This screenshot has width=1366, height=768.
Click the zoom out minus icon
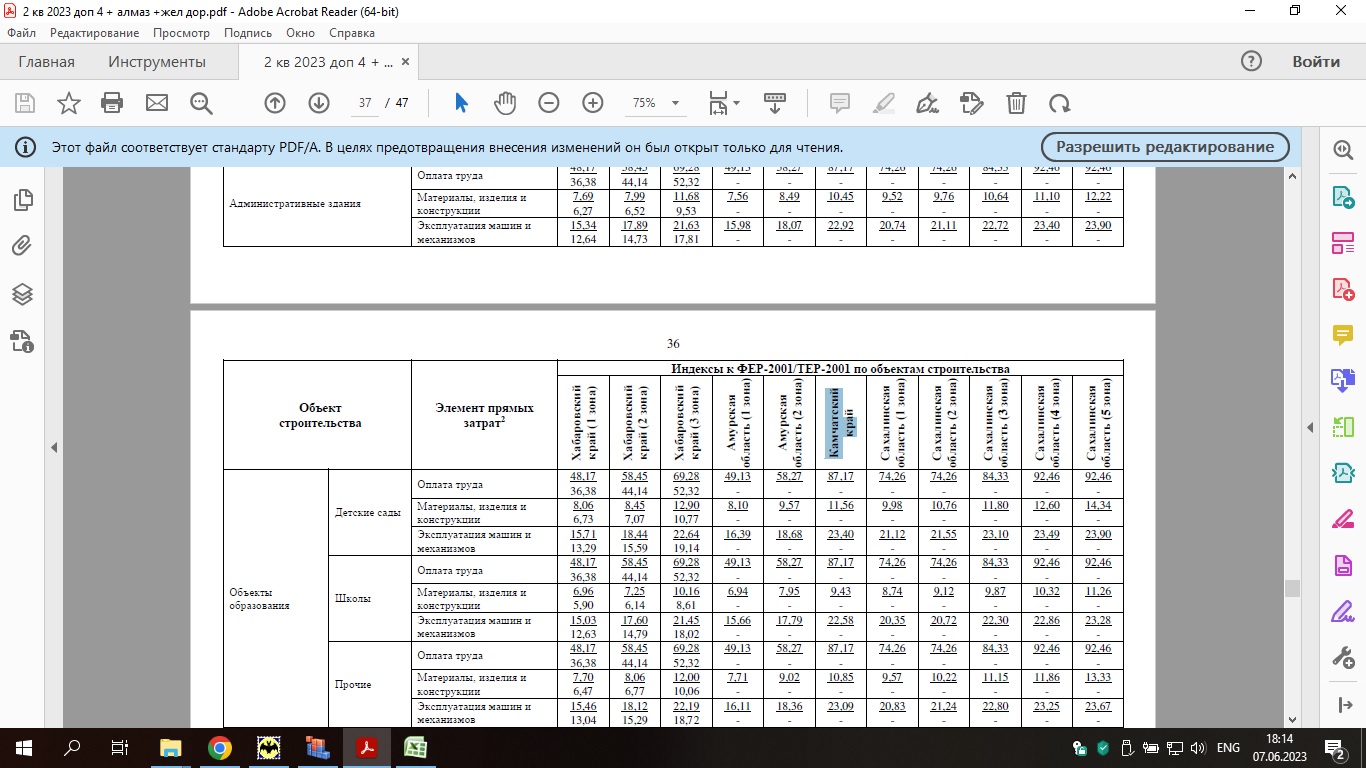[549, 103]
